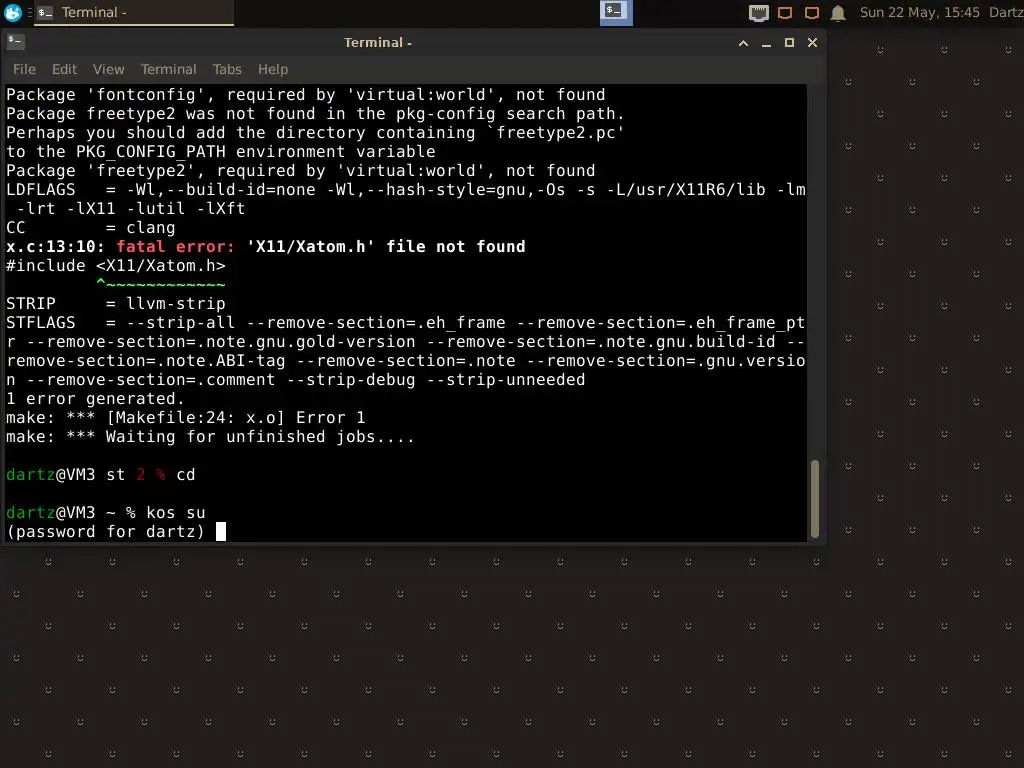Close the Terminal window
The image size is (1024, 768).
pyautogui.click(x=812, y=43)
